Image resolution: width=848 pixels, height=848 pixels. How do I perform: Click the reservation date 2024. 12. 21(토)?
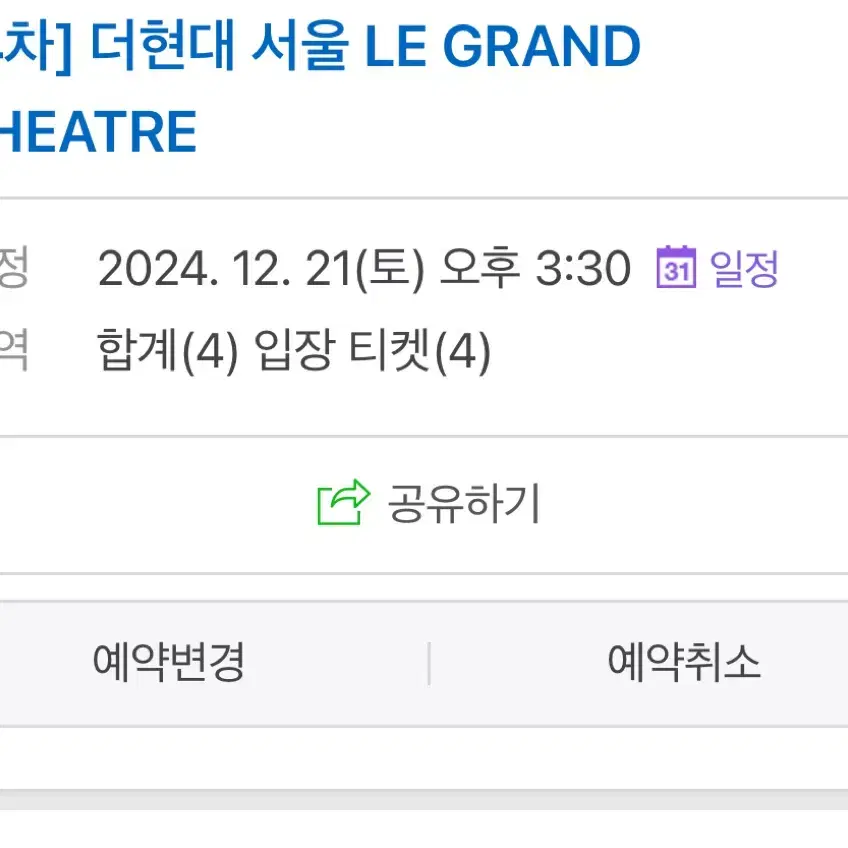pos(261,269)
